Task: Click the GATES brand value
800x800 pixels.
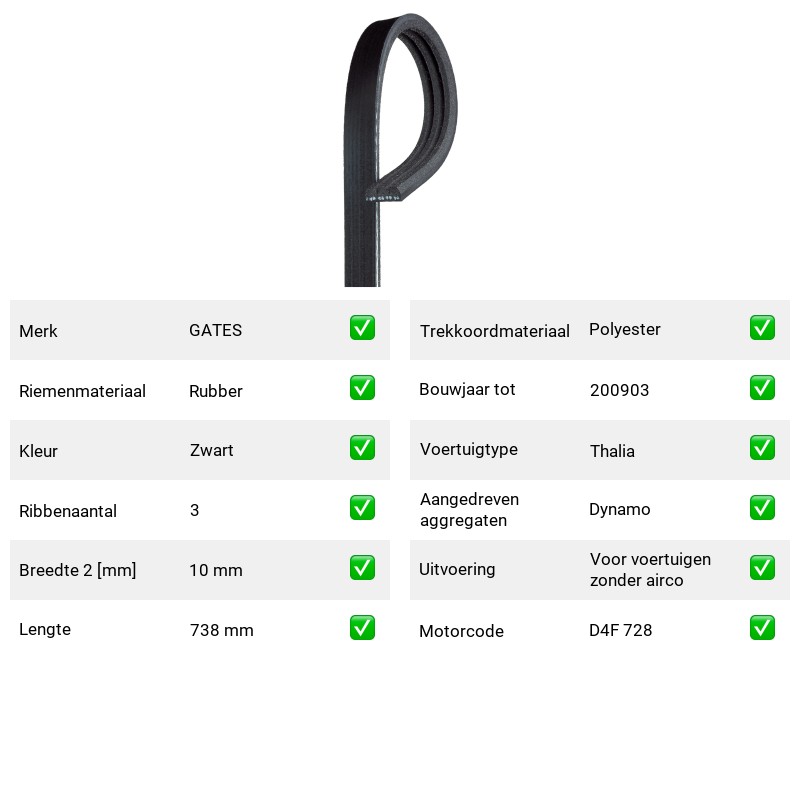Action: (215, 330)
